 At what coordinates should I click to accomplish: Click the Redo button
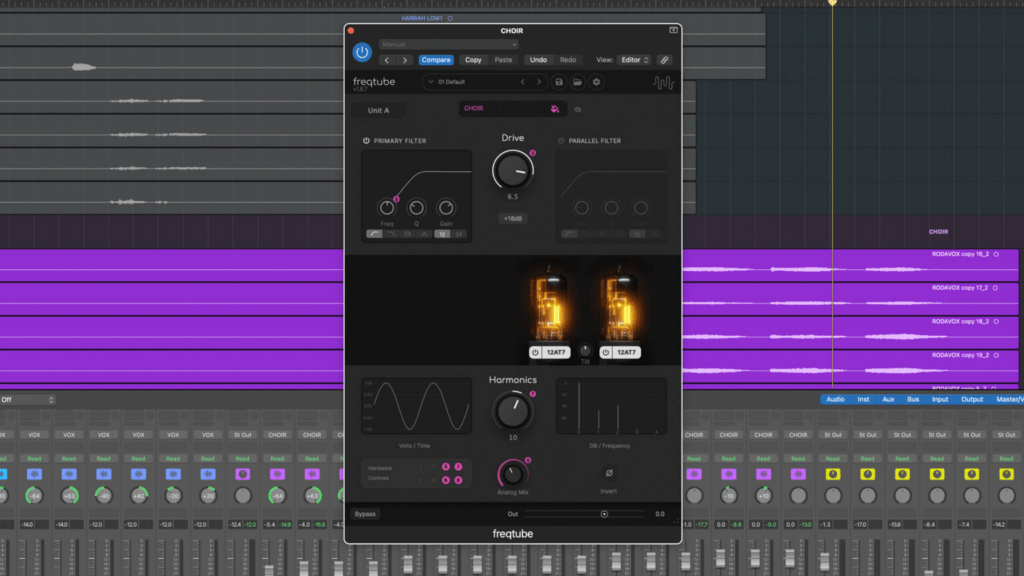tap(568, 60)
